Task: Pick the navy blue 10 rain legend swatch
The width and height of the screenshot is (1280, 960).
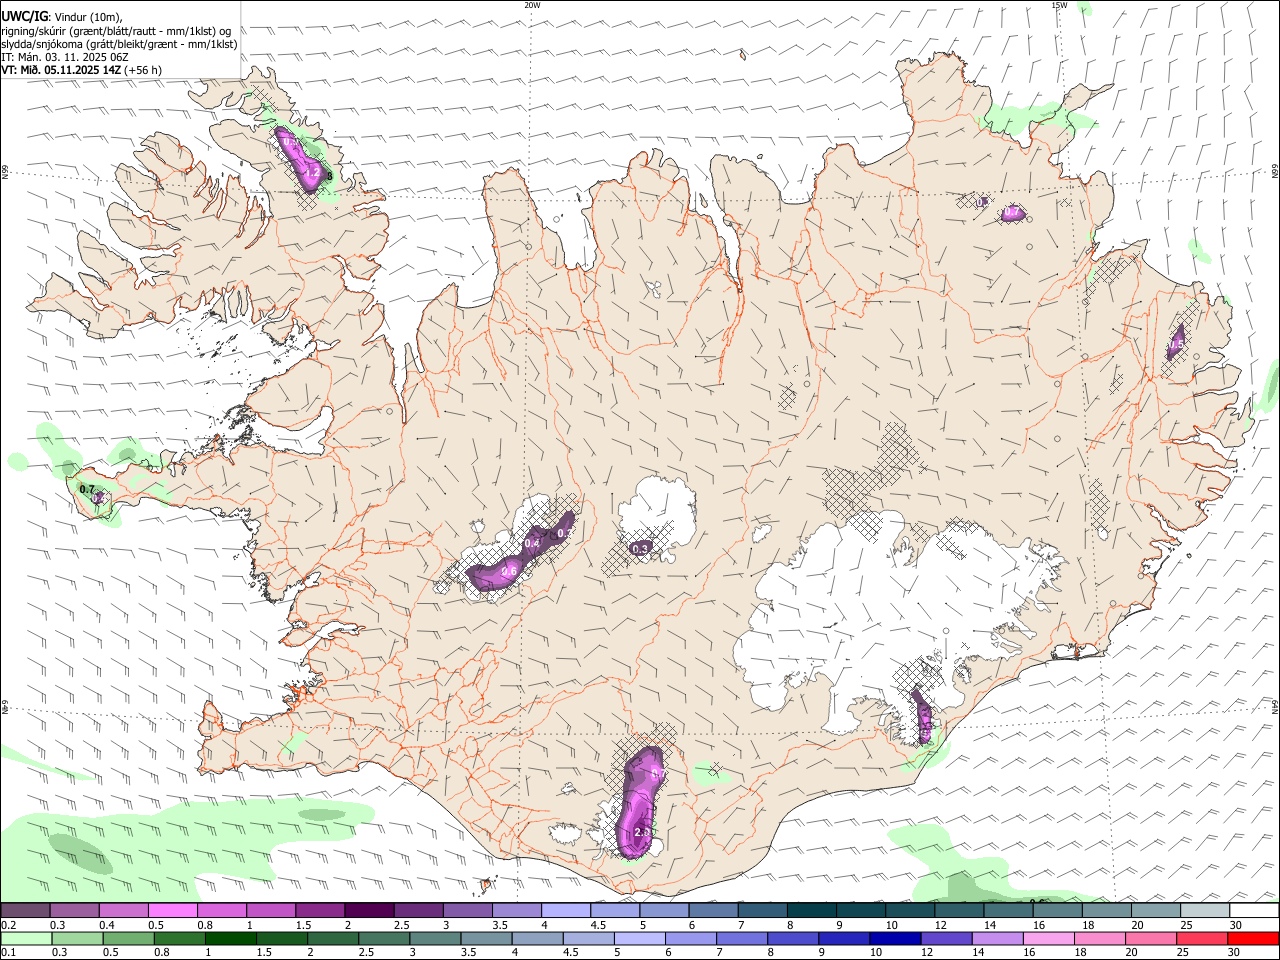Action: [x=896, y=938]
